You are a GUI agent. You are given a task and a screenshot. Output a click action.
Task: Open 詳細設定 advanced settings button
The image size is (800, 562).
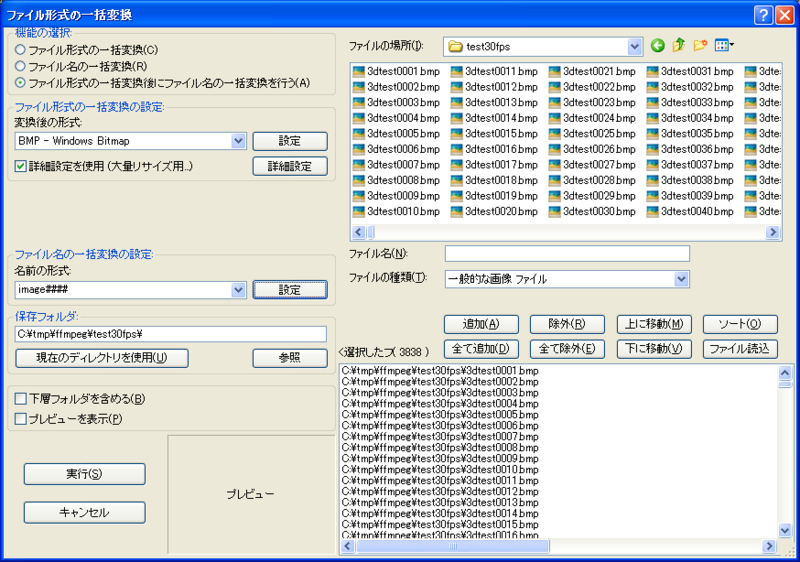[x=290, y=166]
